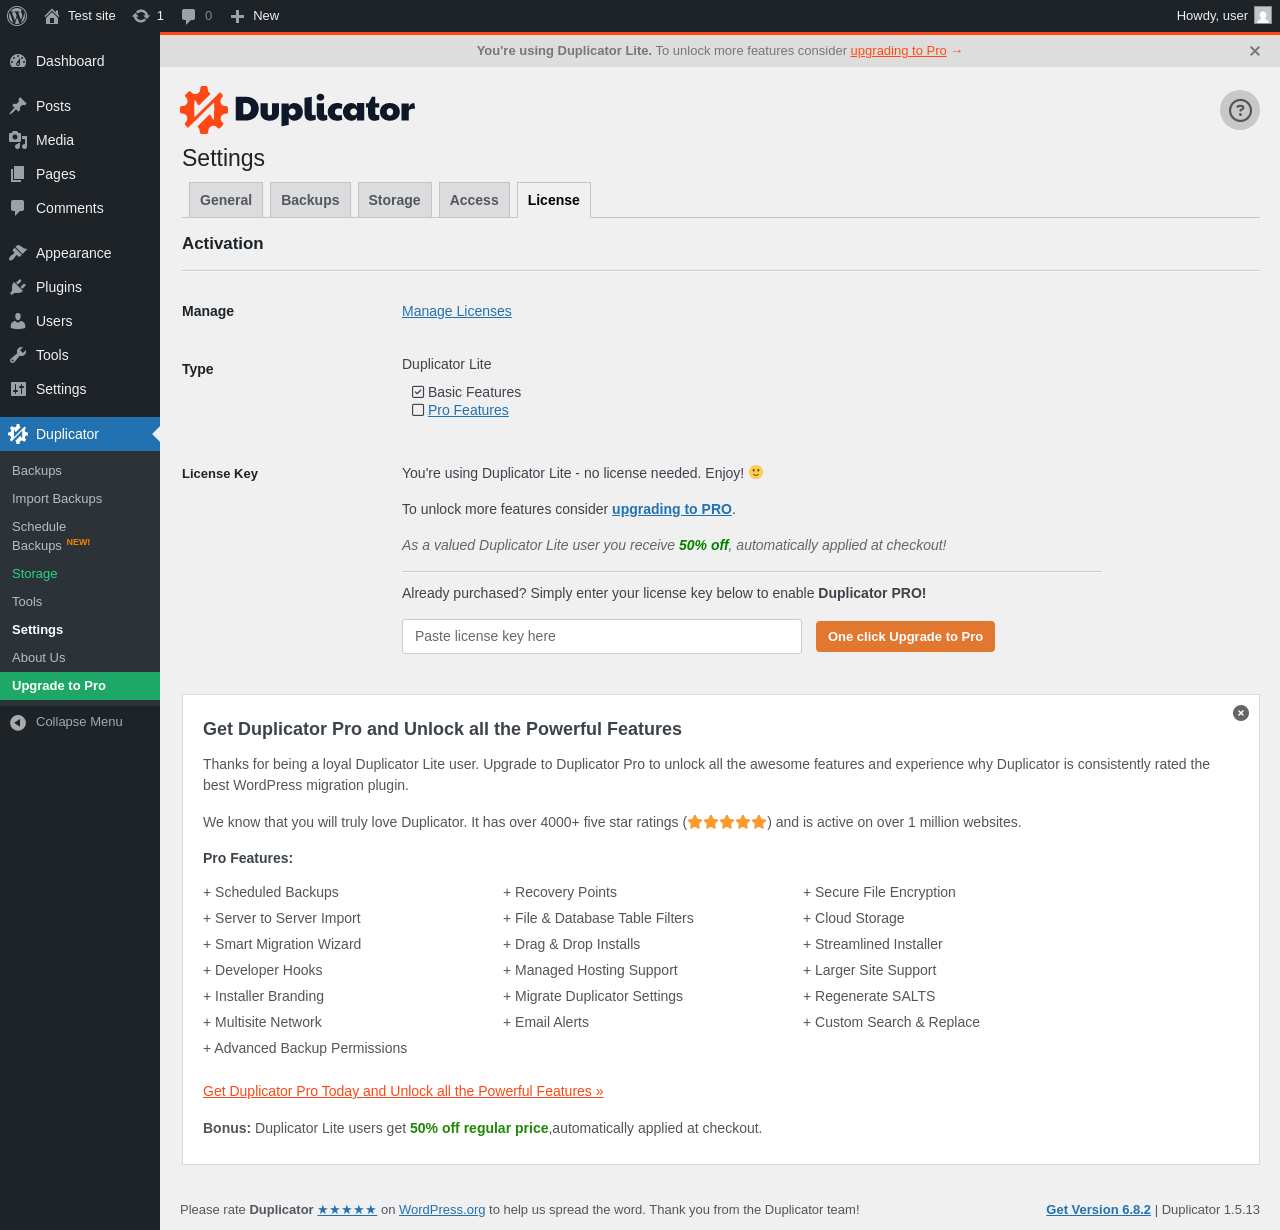Close the Get Duplicator Pro promo panel

coord(1241,713)
